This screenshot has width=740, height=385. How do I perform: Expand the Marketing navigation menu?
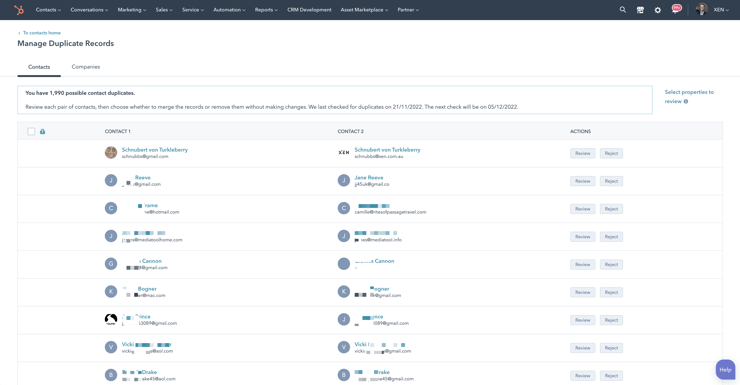pos(132,9)
